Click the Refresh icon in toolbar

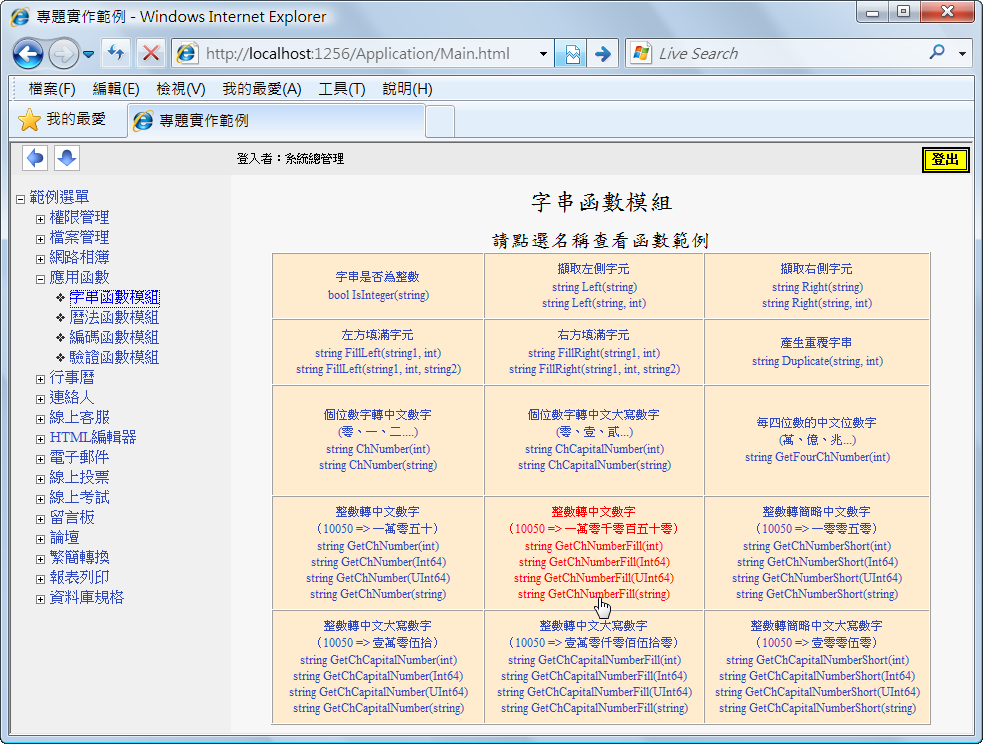(x=116, y=53)
